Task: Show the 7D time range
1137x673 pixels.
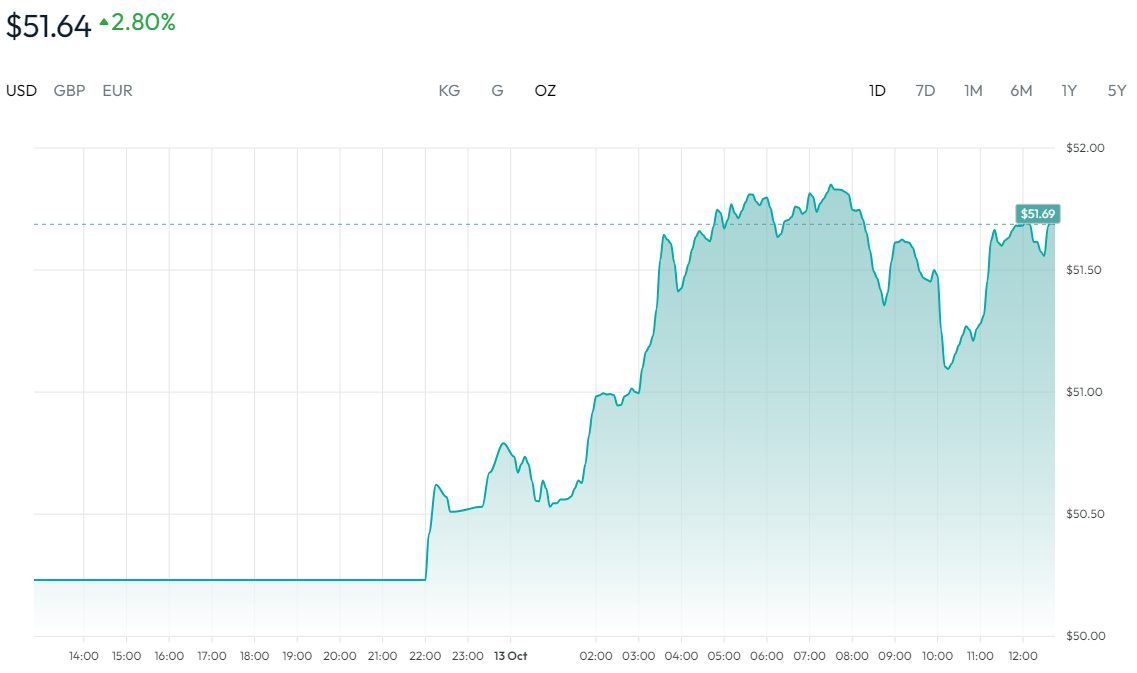Action: coord(925,91)
